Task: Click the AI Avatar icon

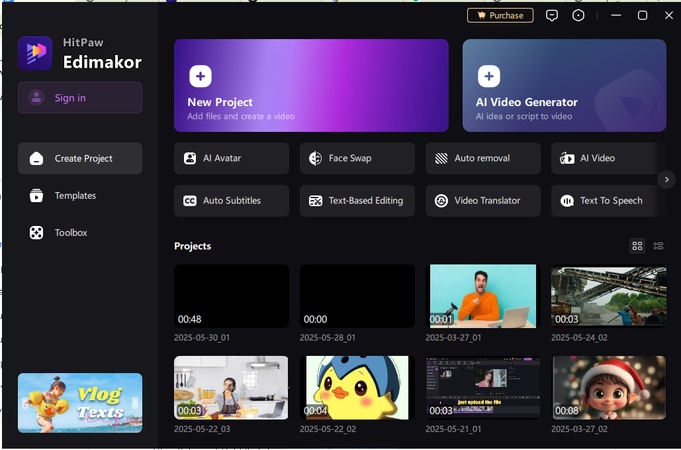Action: click(x=190, y=158)
